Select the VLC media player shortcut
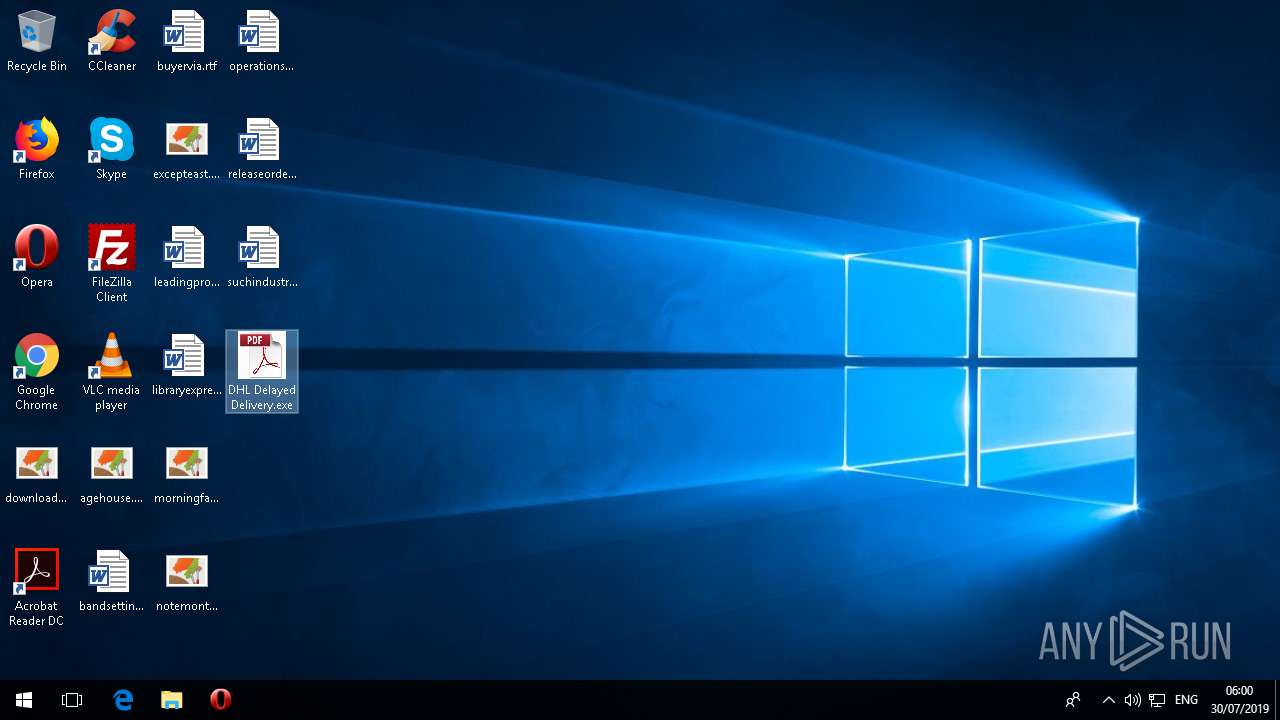Image resolution: width=1280 pixels, height=720 pixels. coord(112,373)
